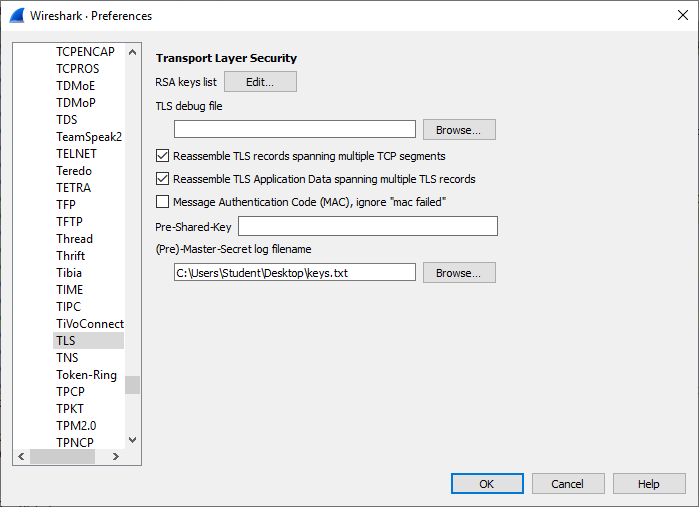
Task: Open Help for preferences
Action: click(x=649, y=484)
